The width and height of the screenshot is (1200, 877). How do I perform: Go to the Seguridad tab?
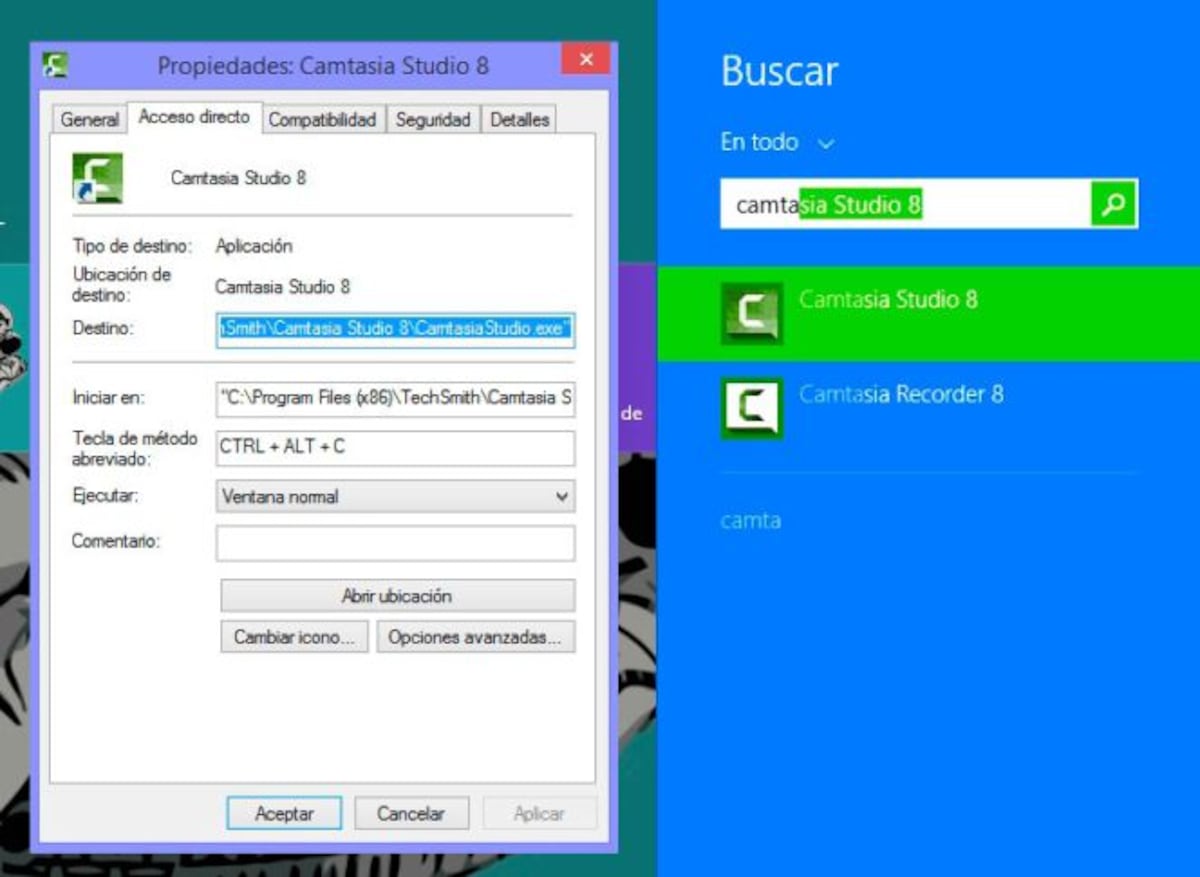click(432, 120)
